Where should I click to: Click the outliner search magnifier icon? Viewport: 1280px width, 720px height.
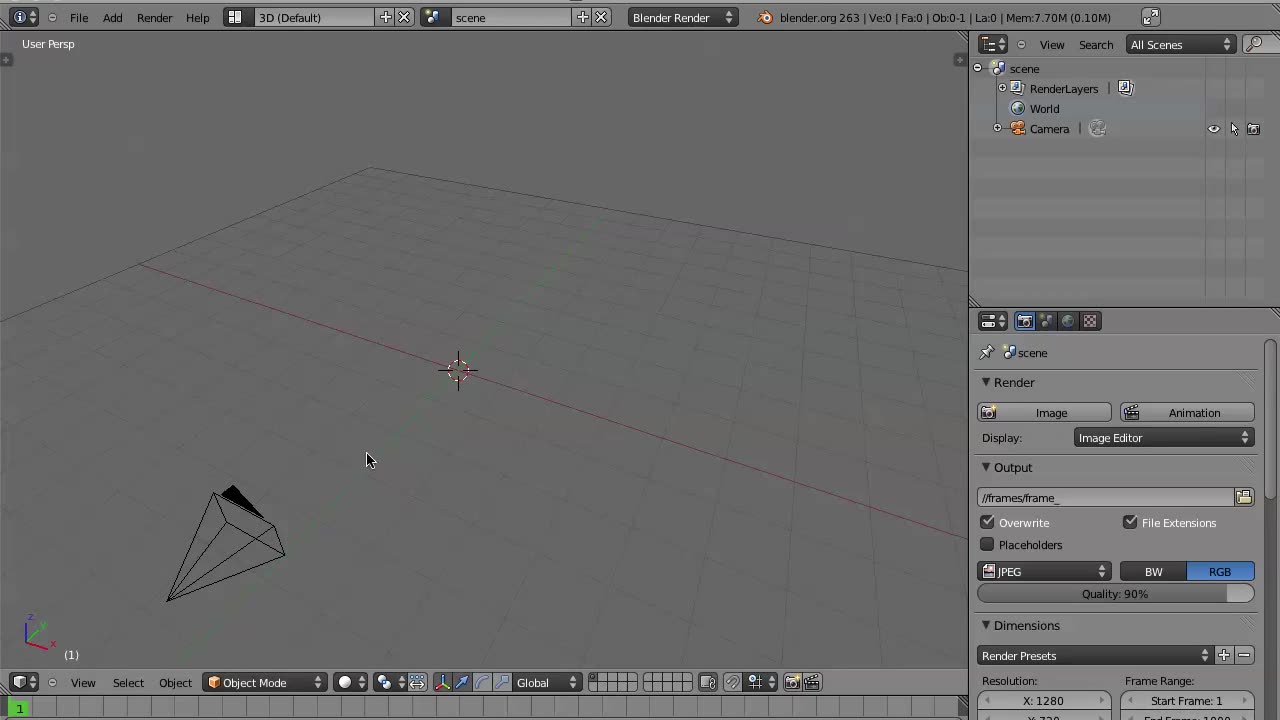[x=1253, y=44]
